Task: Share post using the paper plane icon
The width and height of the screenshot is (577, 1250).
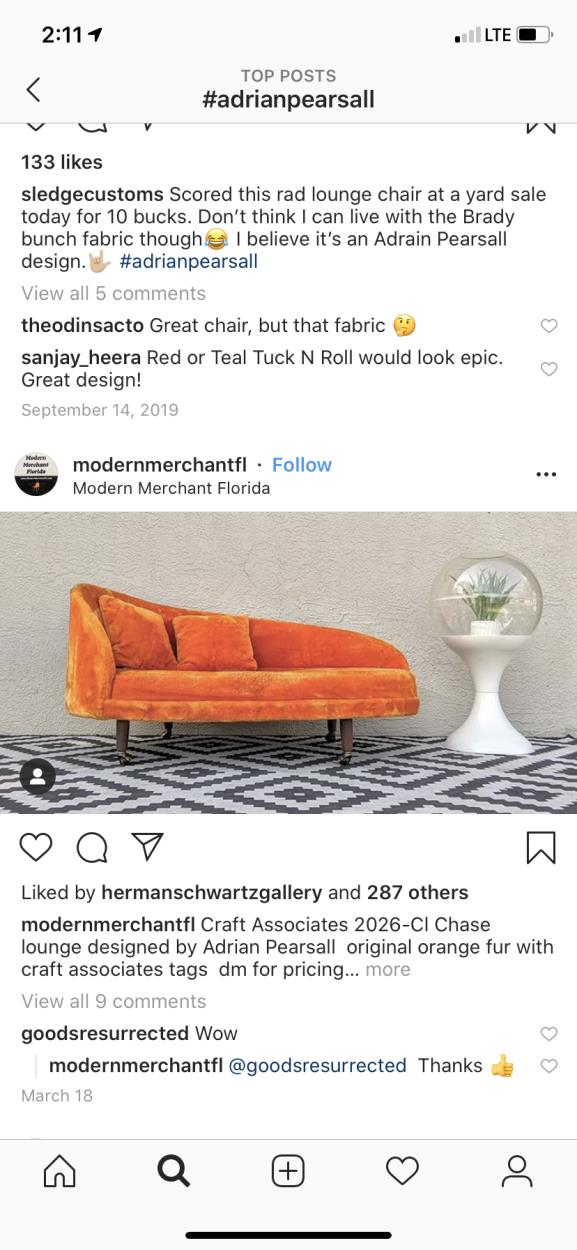Action: (x=147, y=847)
